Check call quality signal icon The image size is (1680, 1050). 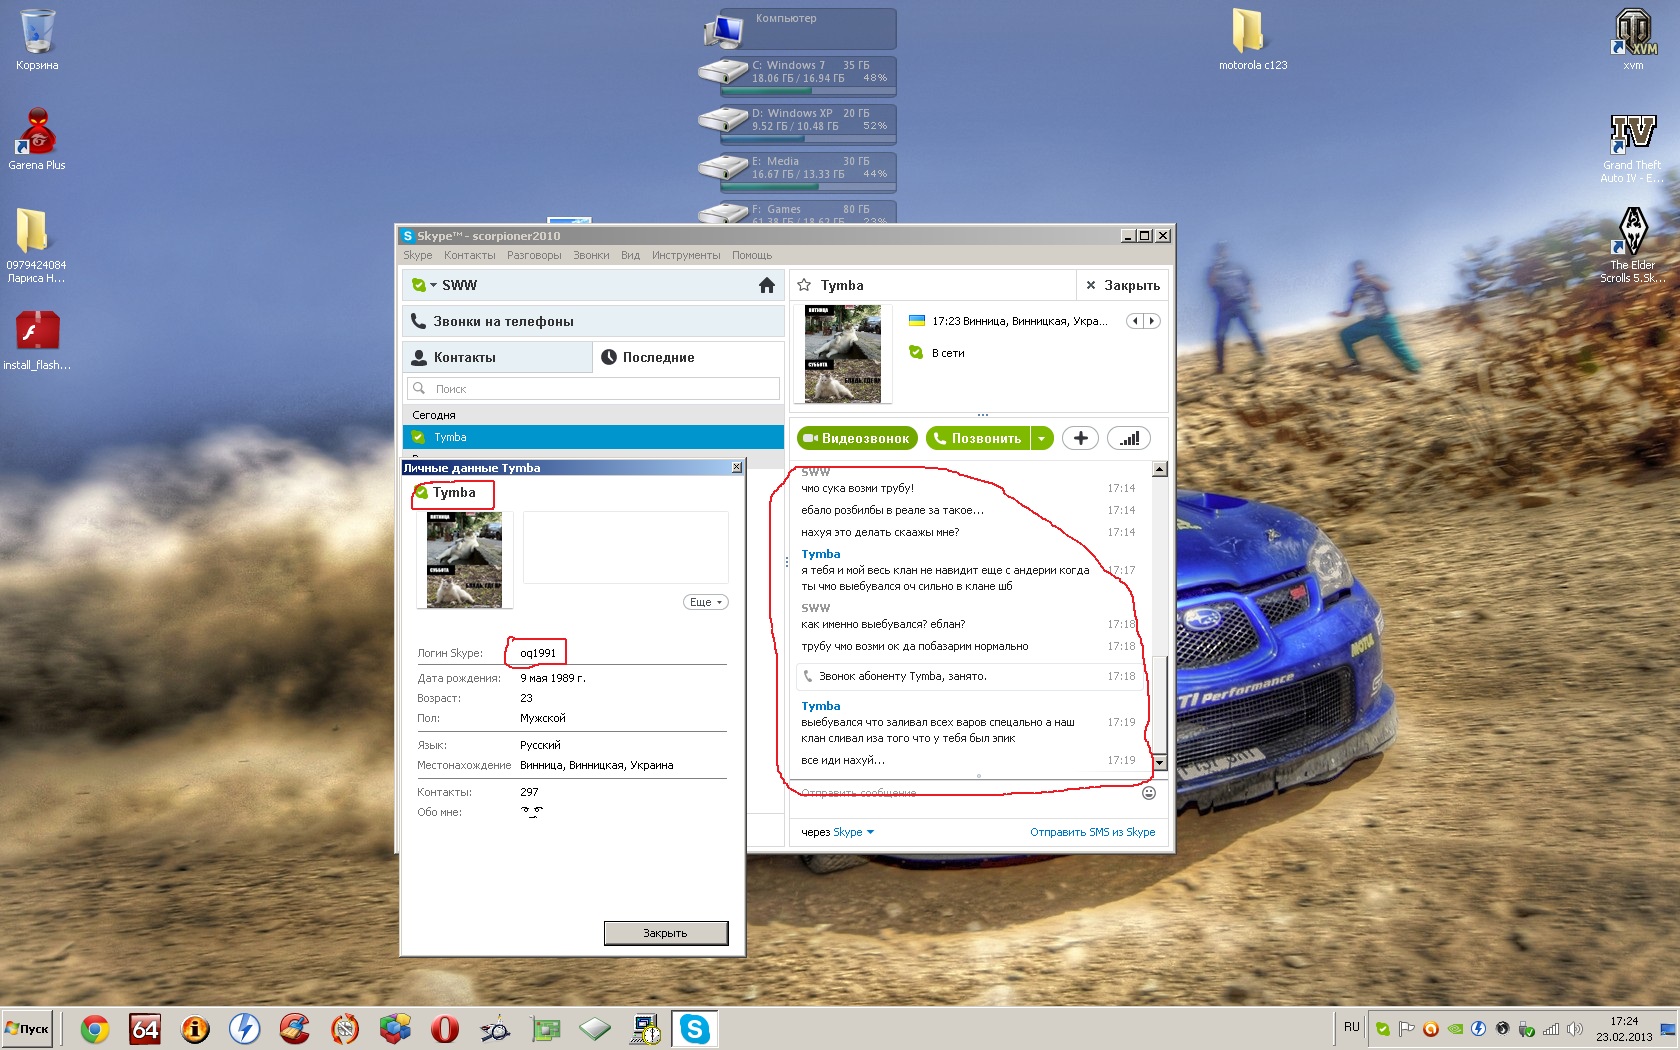click(1129, 438)
